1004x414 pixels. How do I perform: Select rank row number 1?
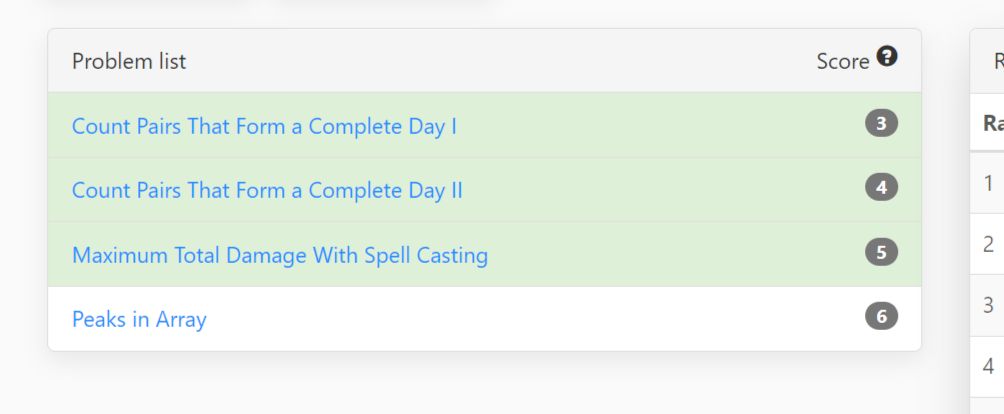point(987,183)
